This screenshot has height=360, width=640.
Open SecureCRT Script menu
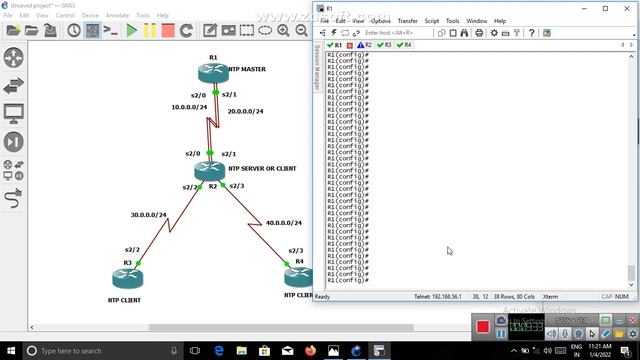[x=431, y=21]
